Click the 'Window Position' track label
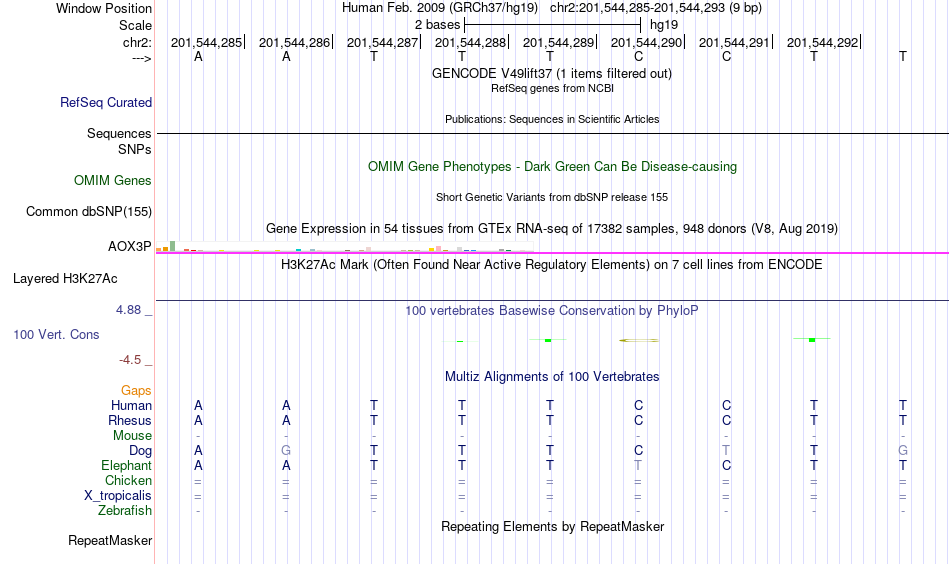Screen dimensions: 950x564 click(x=104, y=8)
